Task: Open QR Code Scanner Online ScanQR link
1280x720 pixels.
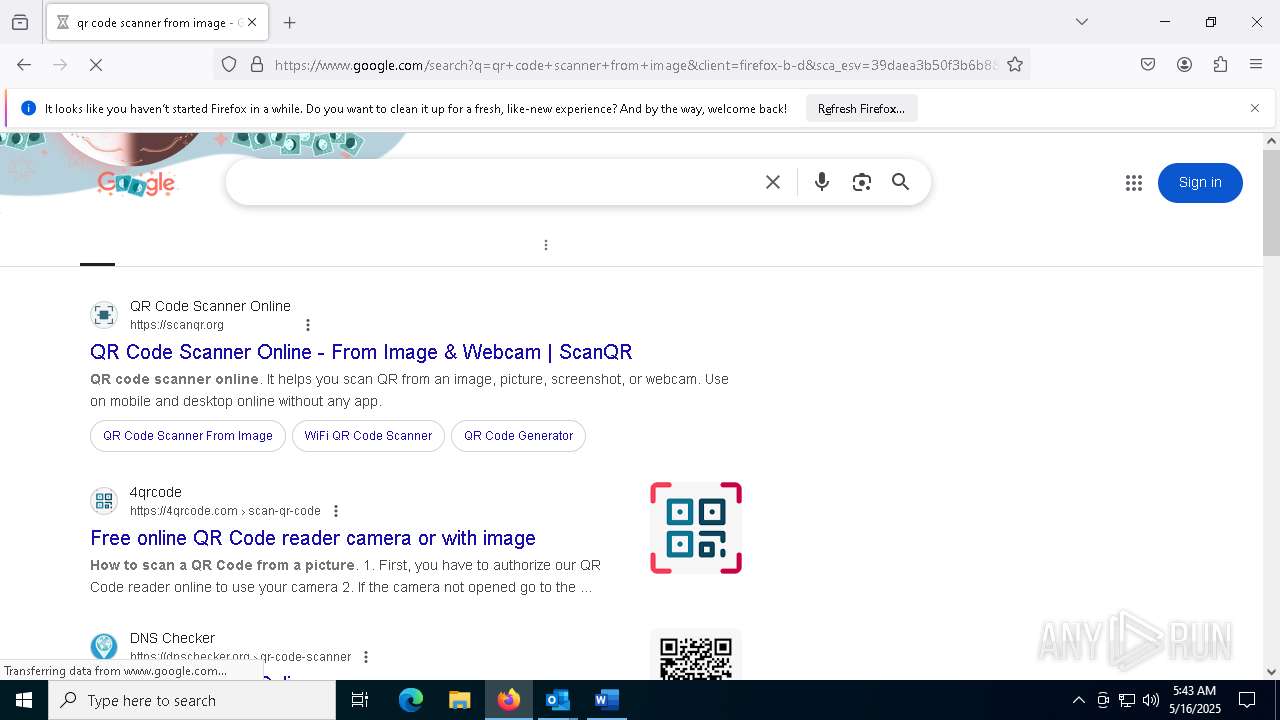Action: click(x=361, y=352)
